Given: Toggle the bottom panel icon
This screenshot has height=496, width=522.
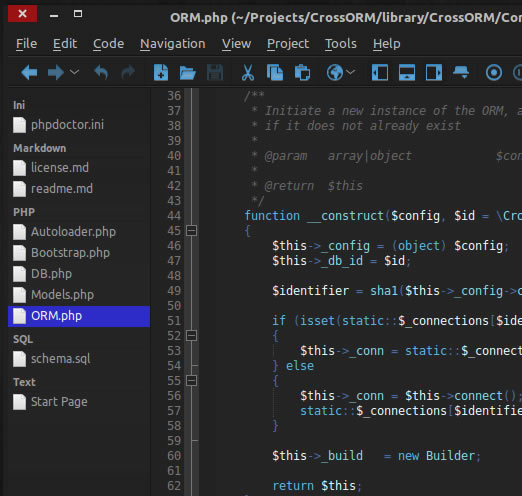Looking at the screenshot, I should coord(407,72).
